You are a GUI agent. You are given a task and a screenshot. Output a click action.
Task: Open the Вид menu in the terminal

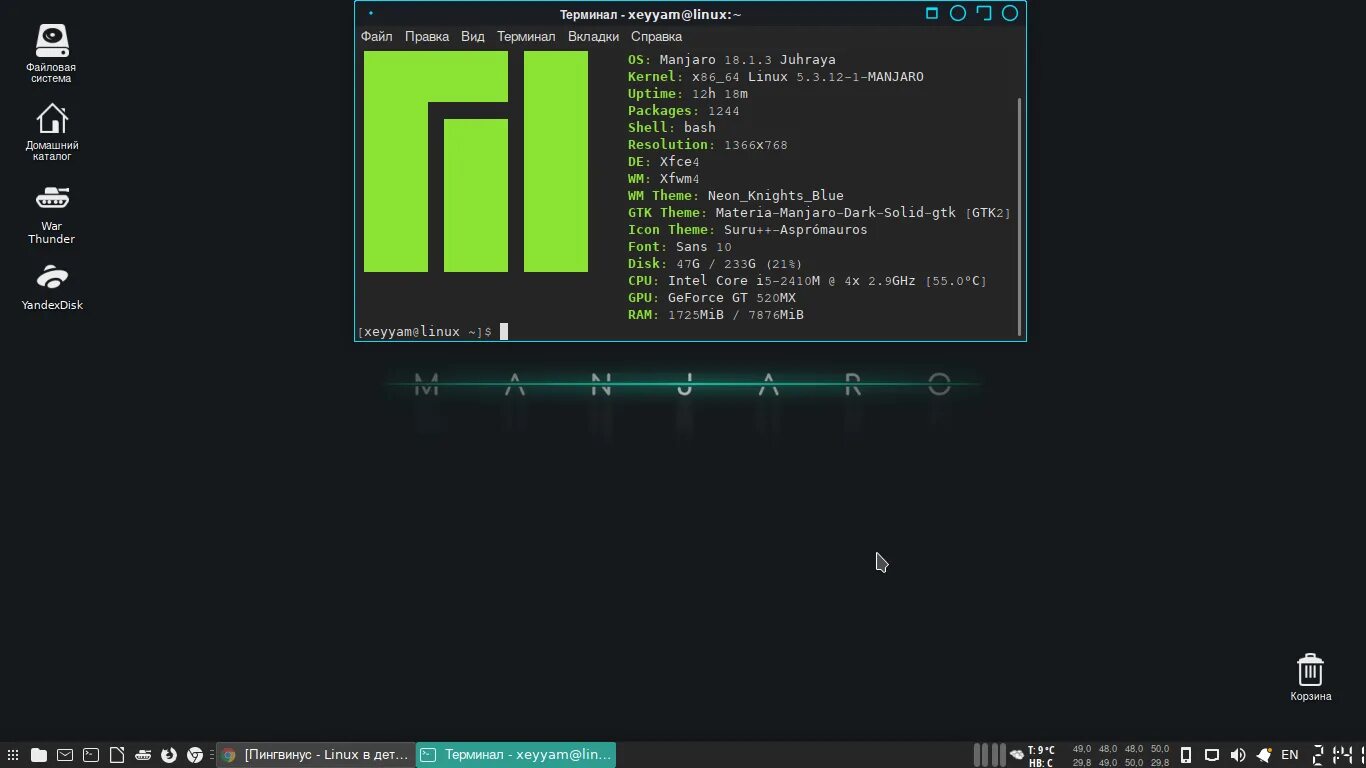tap(473, 36)
